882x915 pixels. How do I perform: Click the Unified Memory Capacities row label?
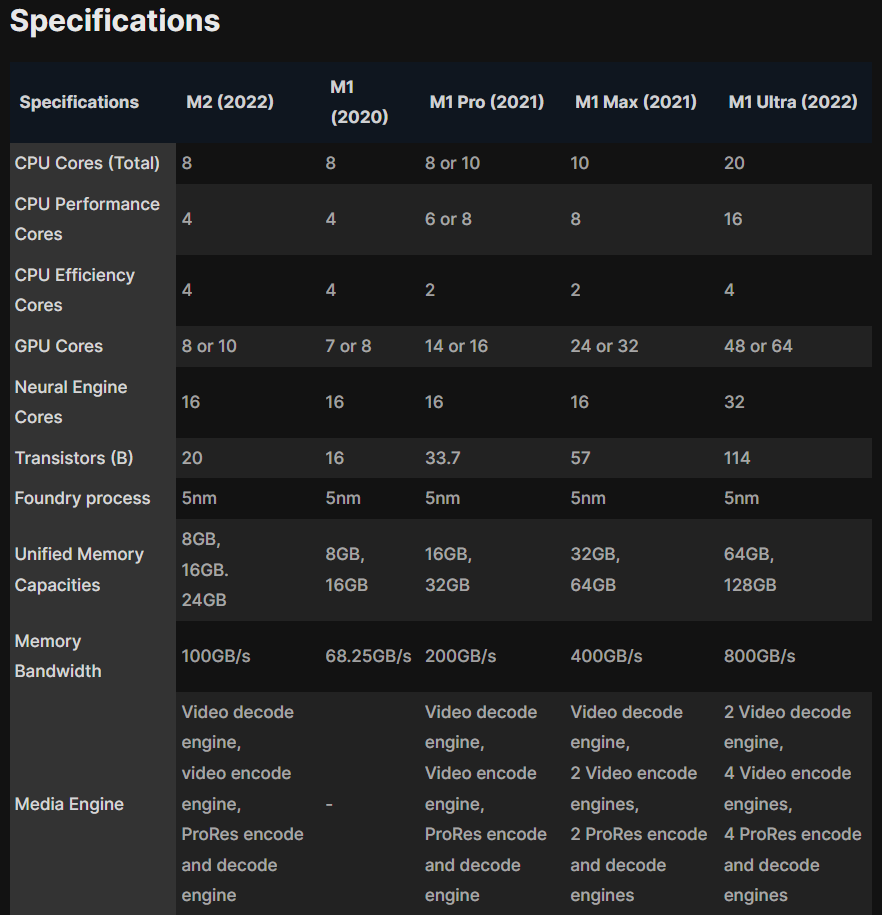(79, 569)
